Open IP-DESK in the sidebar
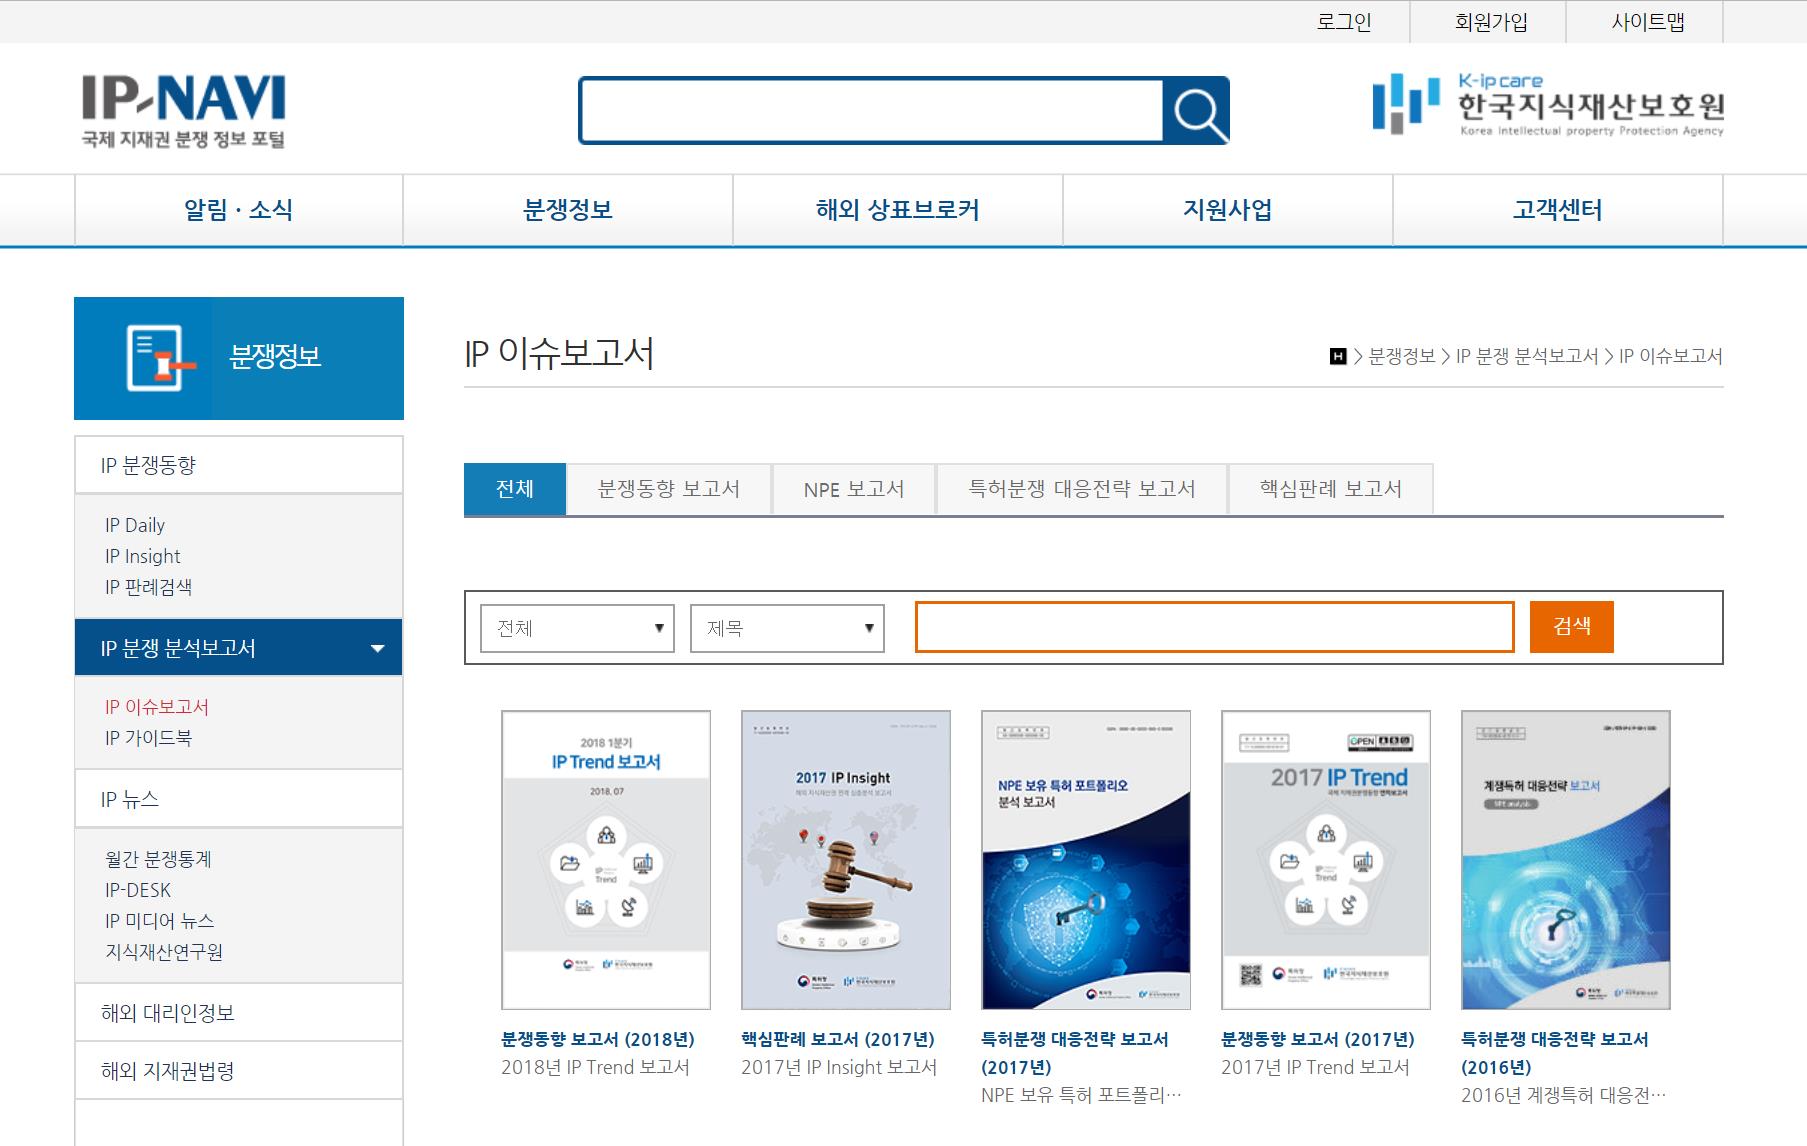 pyautogui.click(x=138, y=890)
